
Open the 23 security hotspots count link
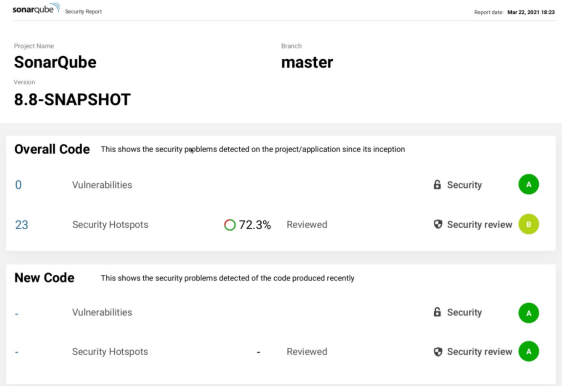pos(22,225)
